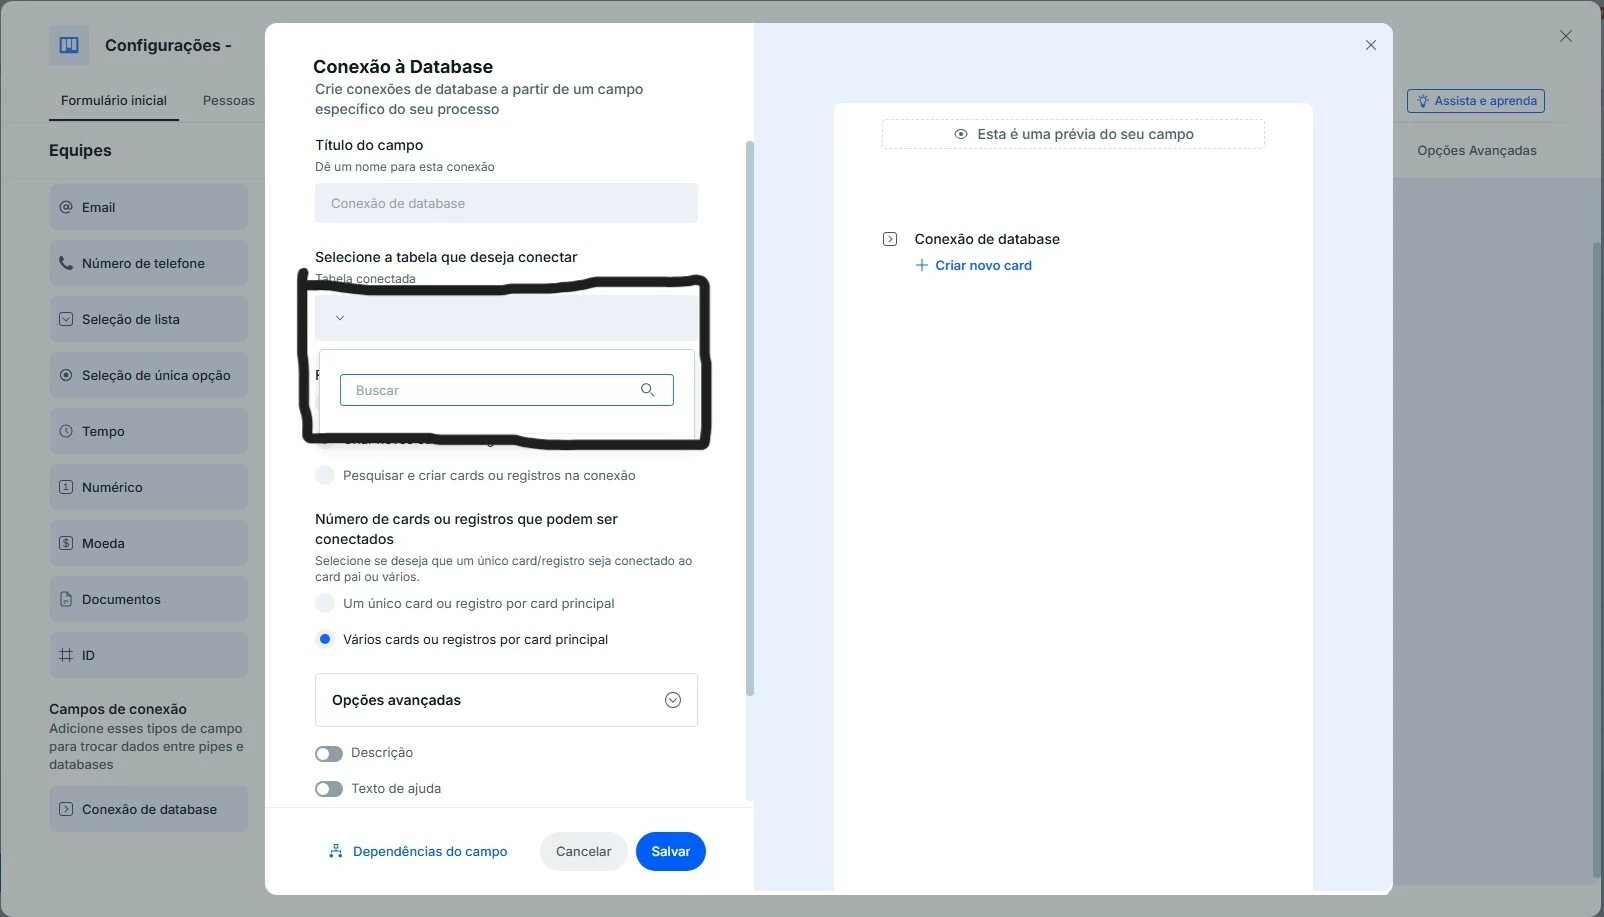The image size is (1604, 917).
Task: Click the Conexão de database sidebar icon
Action: tap(66, 809)
